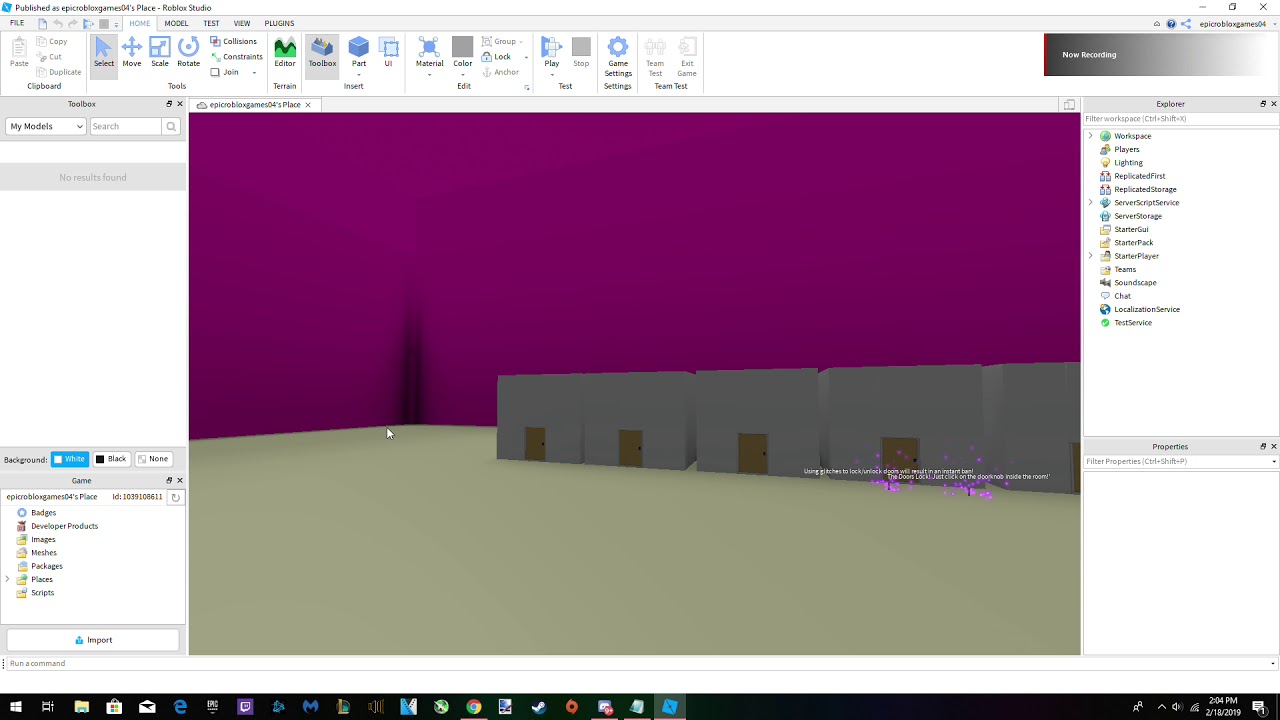Click the Duplicate button
Image resolution: width=1280 pixels, height=720 pixels.
coord(58,72)
